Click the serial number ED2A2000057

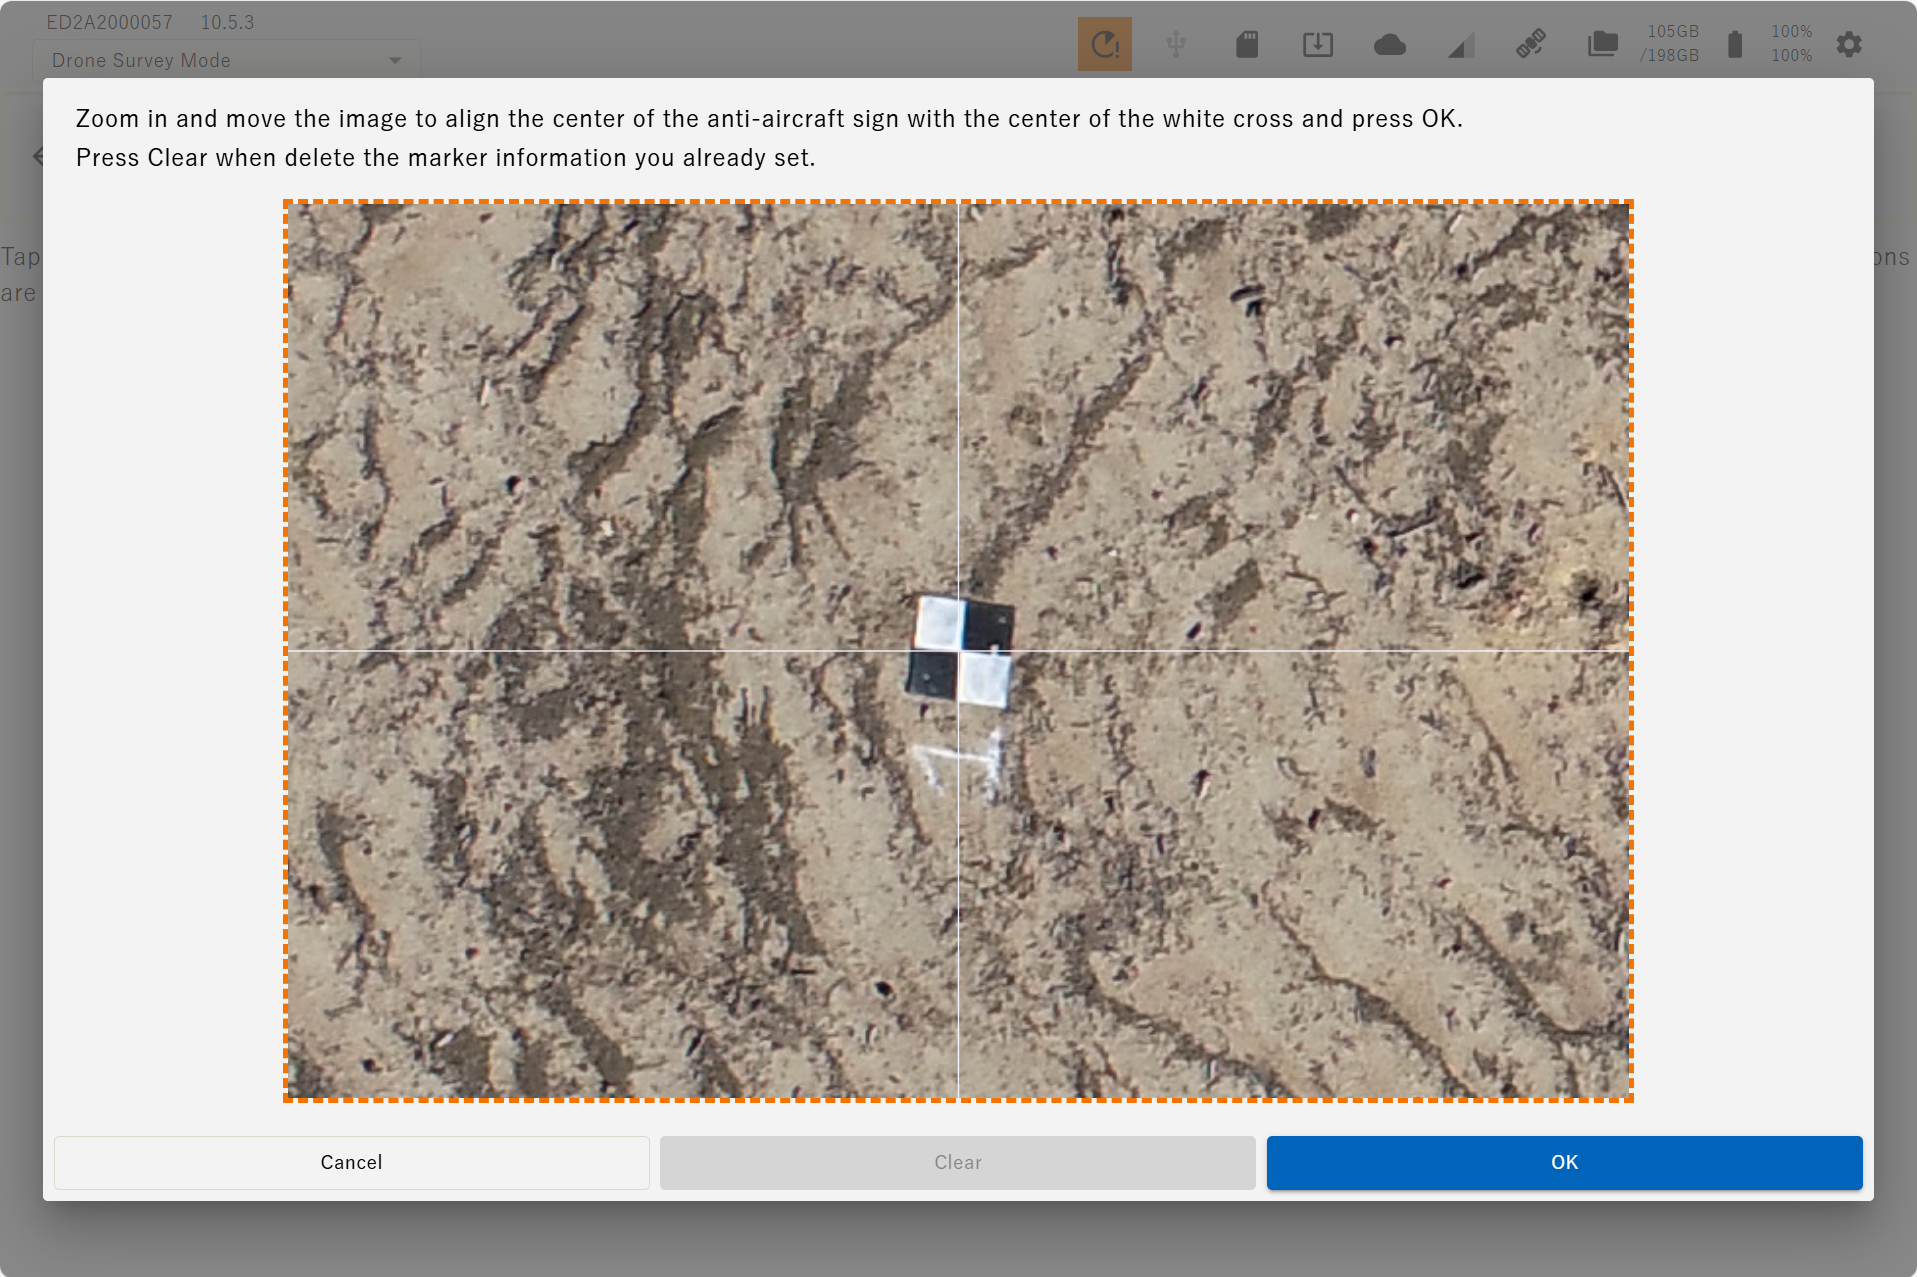110,22
